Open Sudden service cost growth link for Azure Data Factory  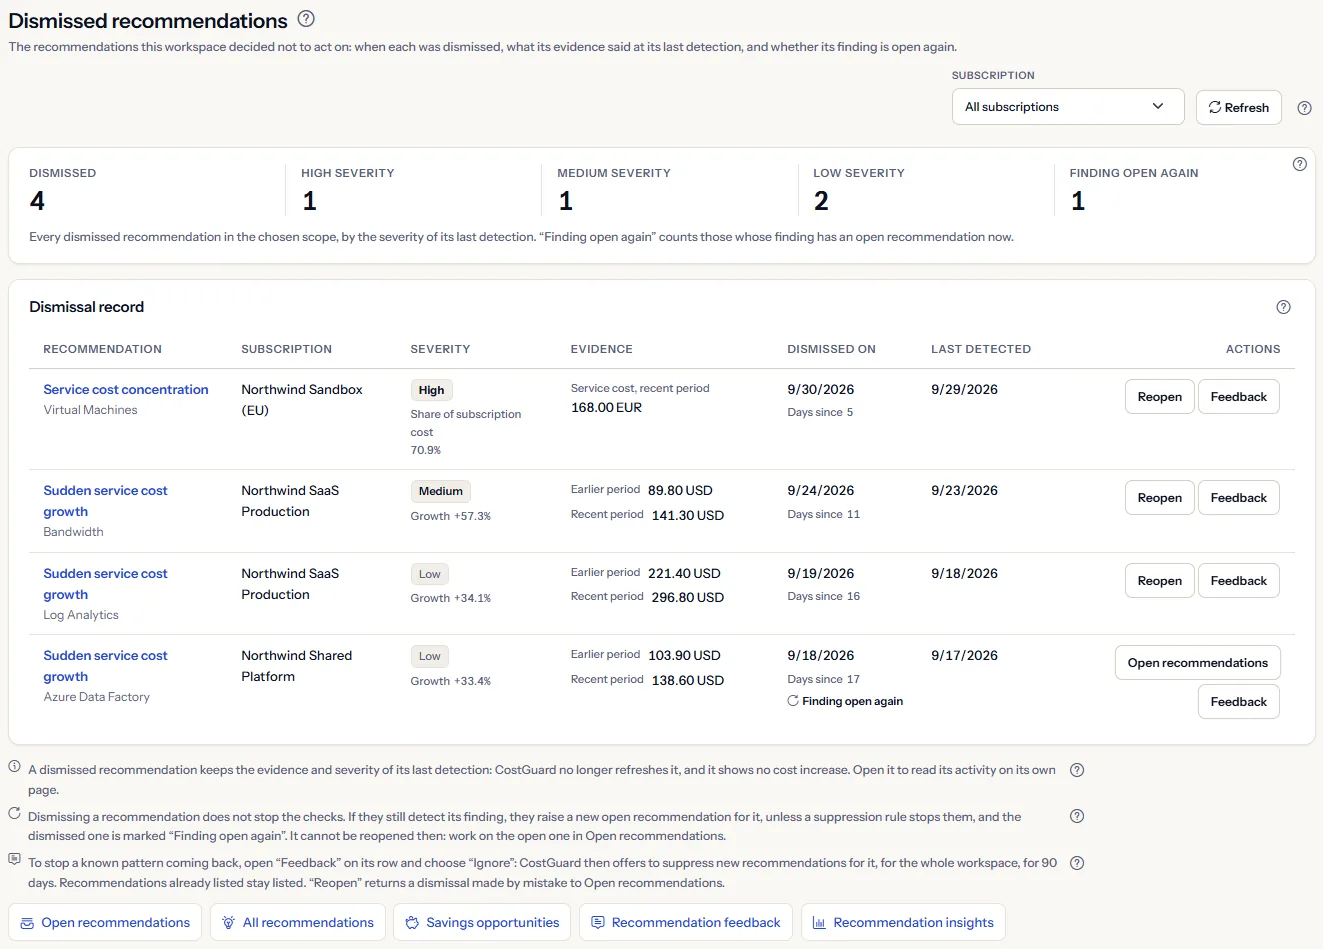tap(105, 666)
